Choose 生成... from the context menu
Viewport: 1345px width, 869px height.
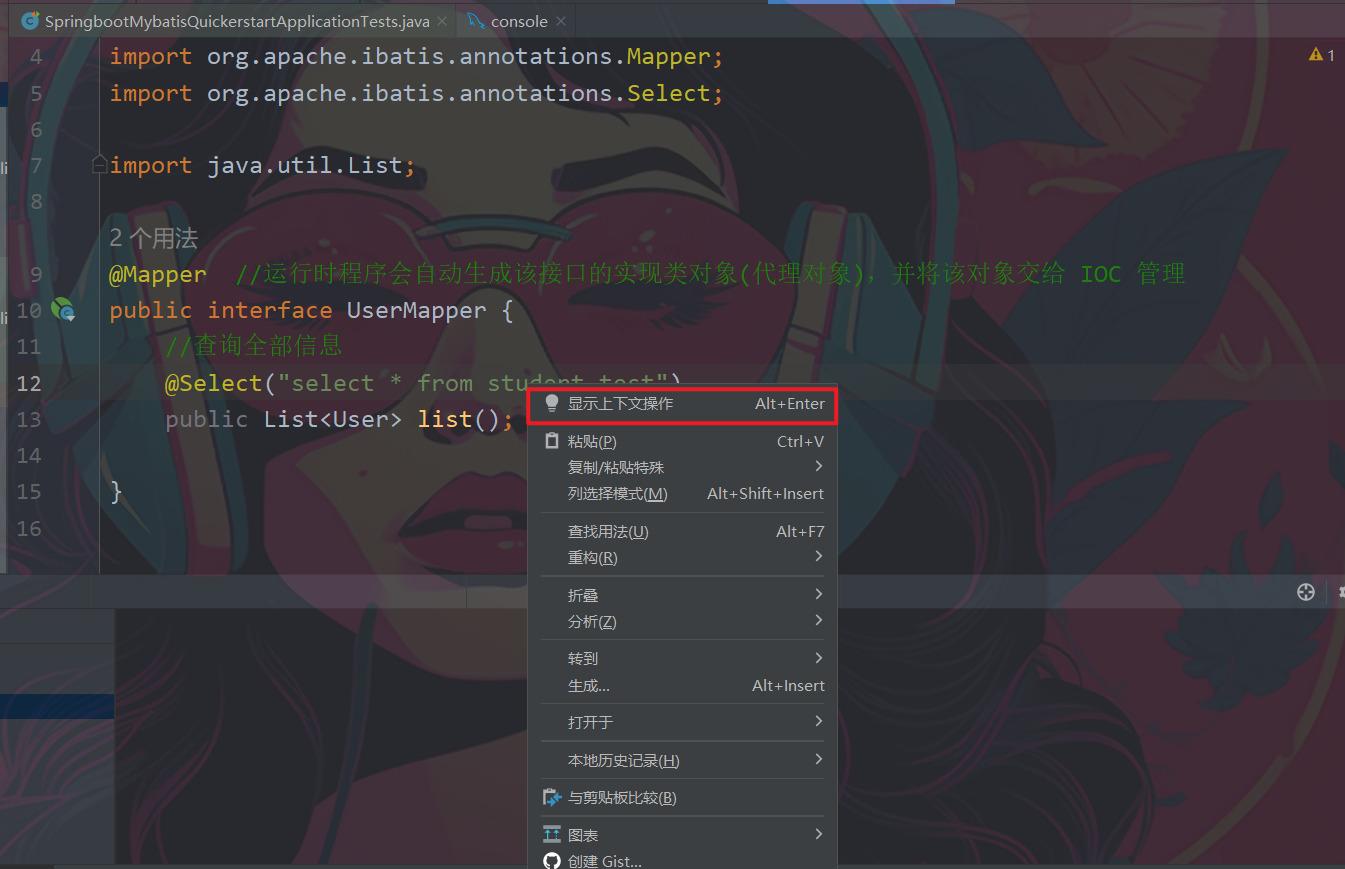point(682,685)
